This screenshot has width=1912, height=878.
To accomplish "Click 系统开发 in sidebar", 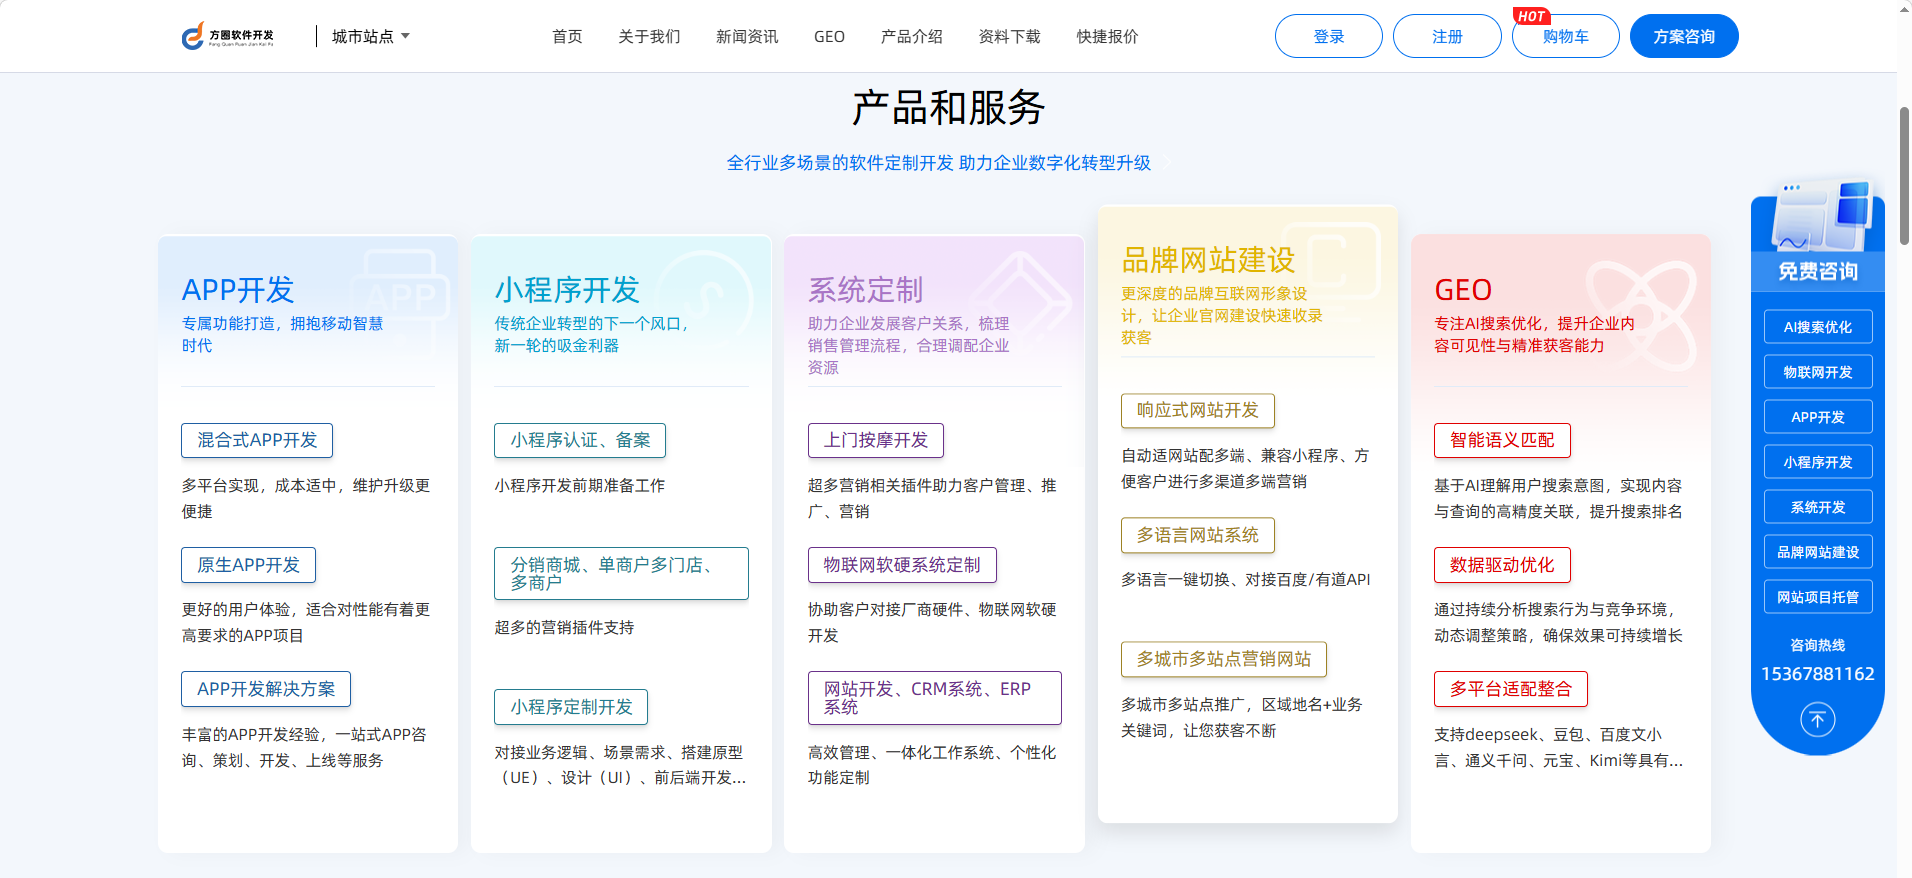I will click(x=1818, y=507).
